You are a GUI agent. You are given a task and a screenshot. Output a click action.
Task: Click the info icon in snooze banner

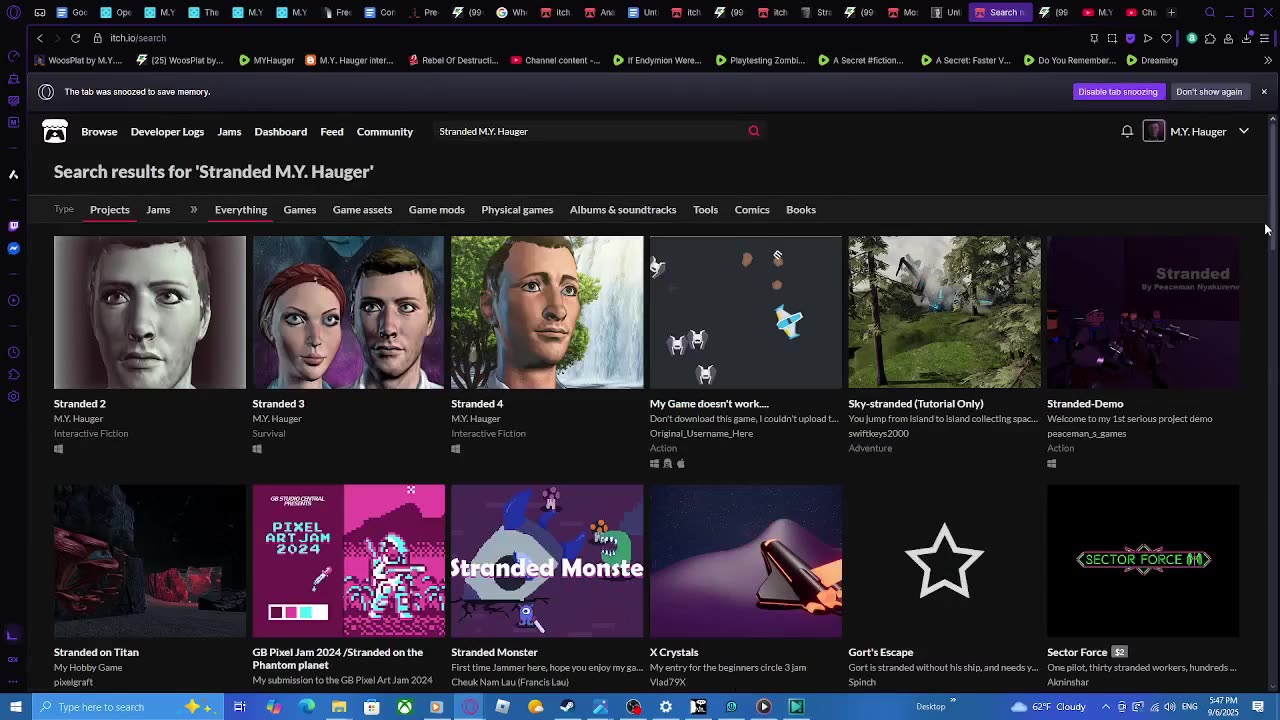pos(46,92)
